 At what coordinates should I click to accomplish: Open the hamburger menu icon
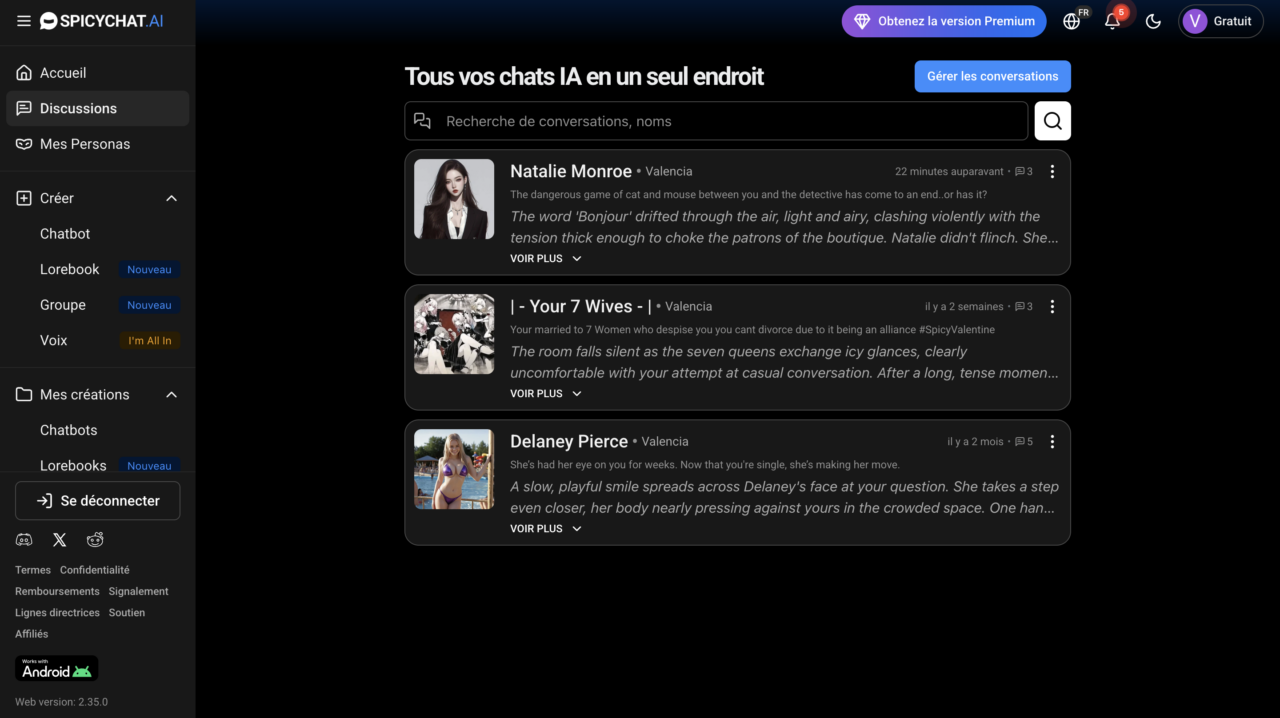pos(24,21)
